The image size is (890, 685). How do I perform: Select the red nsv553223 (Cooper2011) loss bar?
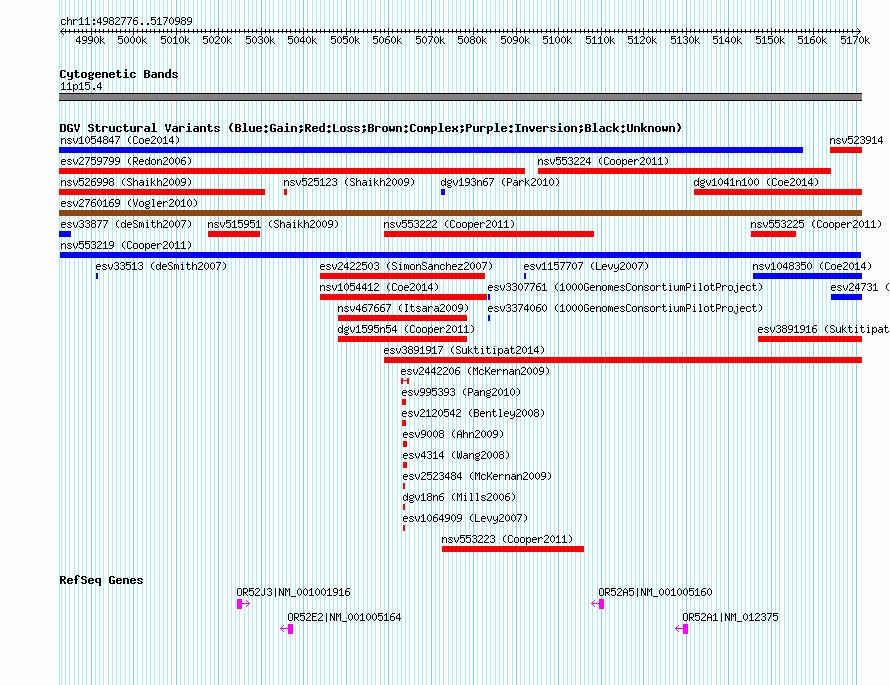coord(513,549)
